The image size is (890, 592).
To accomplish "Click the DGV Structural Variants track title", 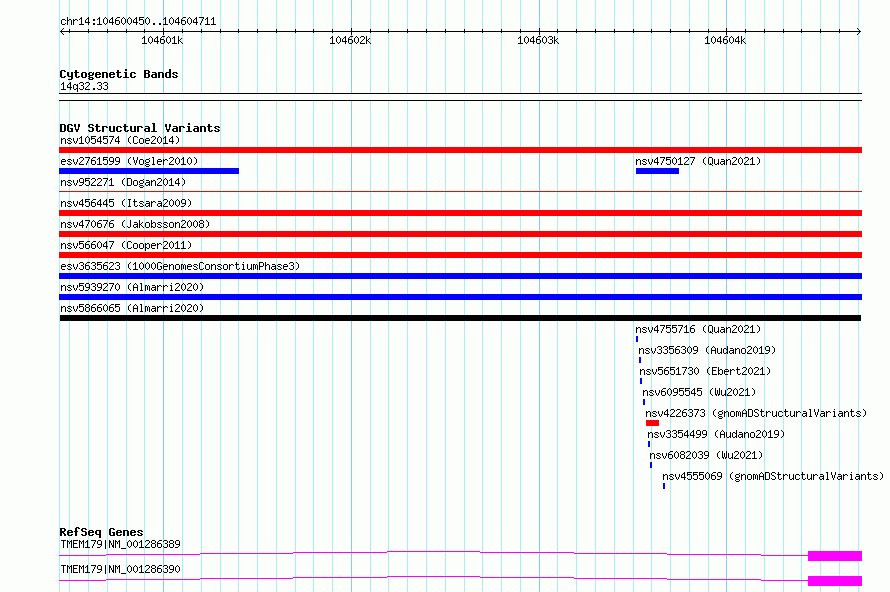I will coord(140,128).
